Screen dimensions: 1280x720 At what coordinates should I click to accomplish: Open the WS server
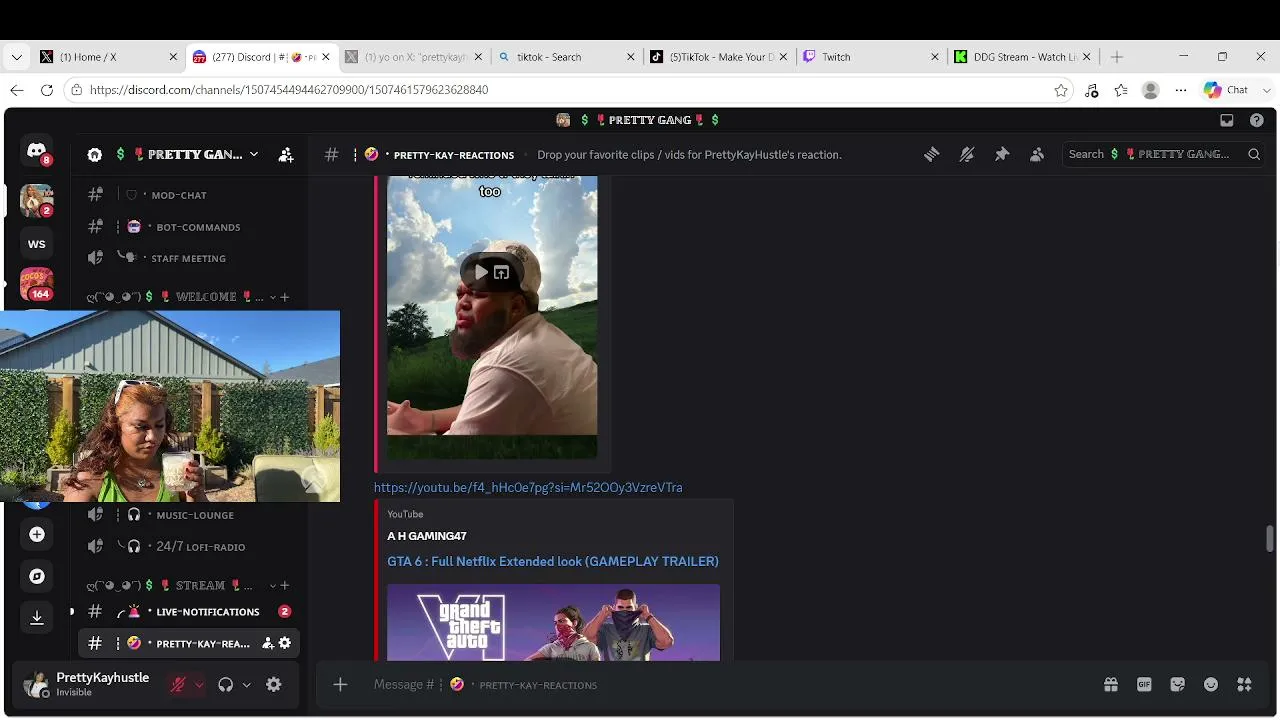37,243
